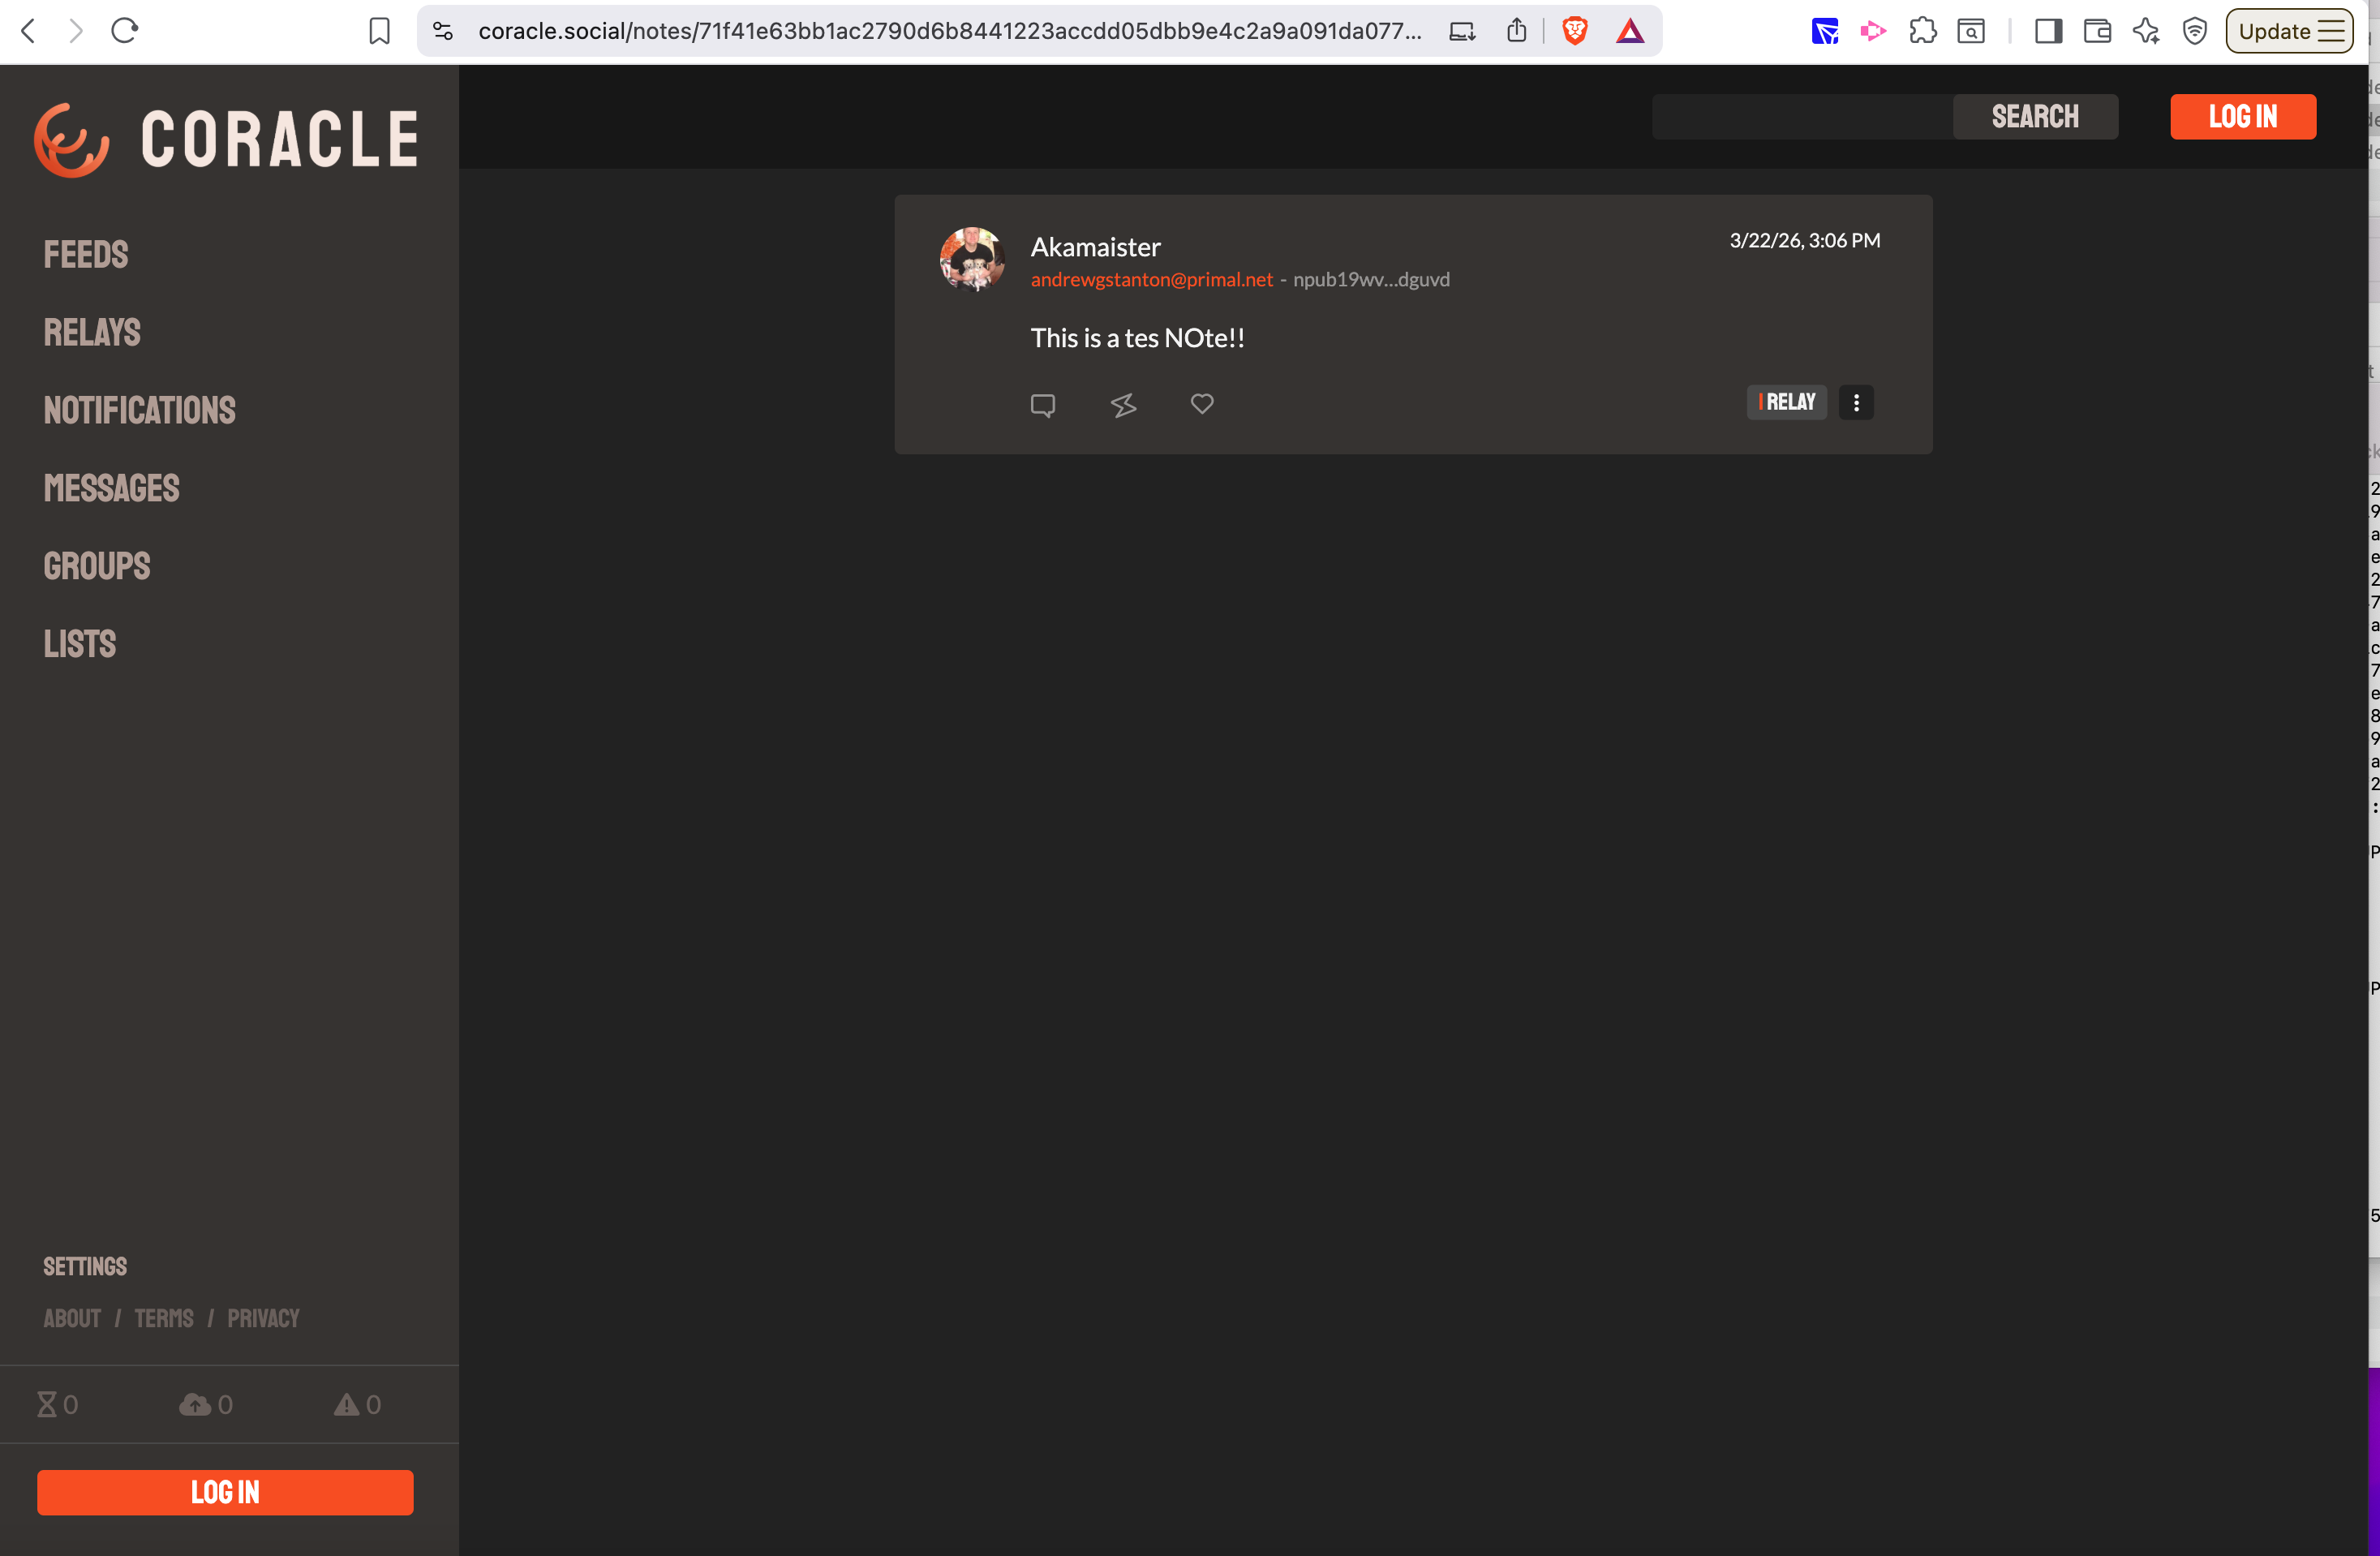
Task: Open Notifications in the sidebar
Action: point(140,410)
